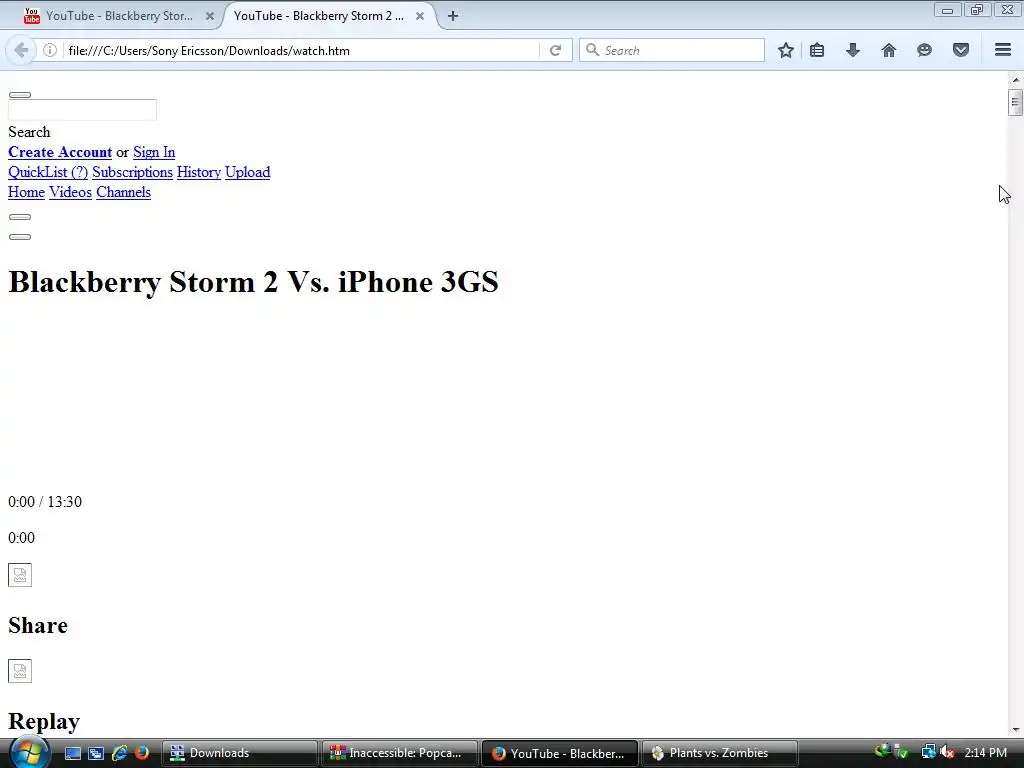Viewport: 1024px width, 768px height.
Task: Bookmark this page with the star icon
Action: (x=786, y=50)
